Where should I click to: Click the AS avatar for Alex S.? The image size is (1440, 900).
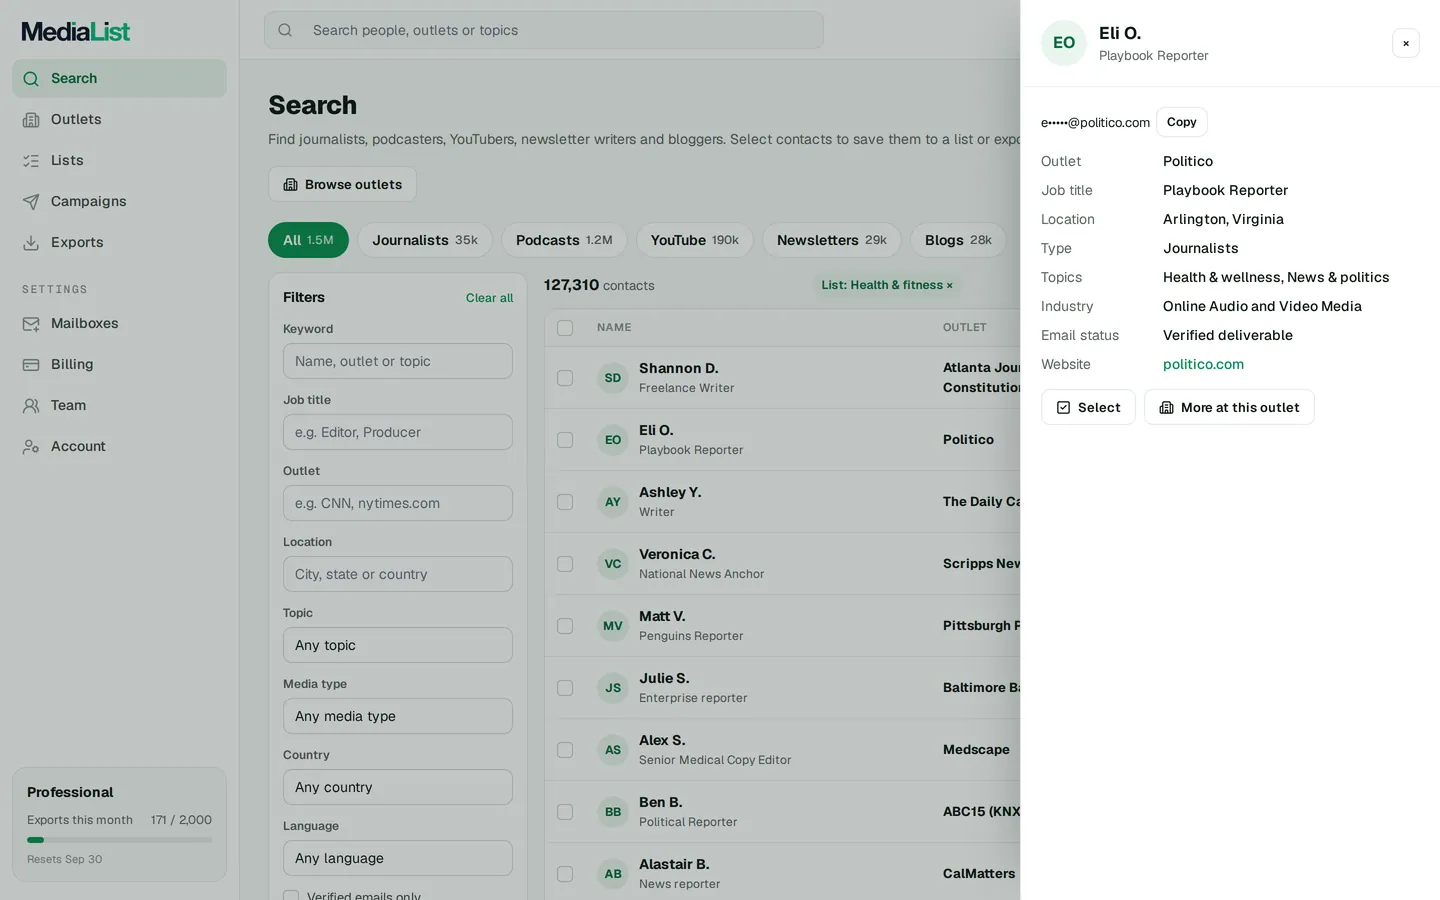point(613,750)
